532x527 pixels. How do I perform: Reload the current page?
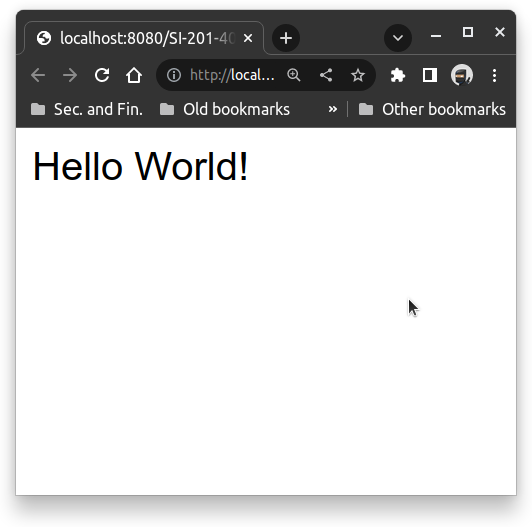click(x=102, y=75)
